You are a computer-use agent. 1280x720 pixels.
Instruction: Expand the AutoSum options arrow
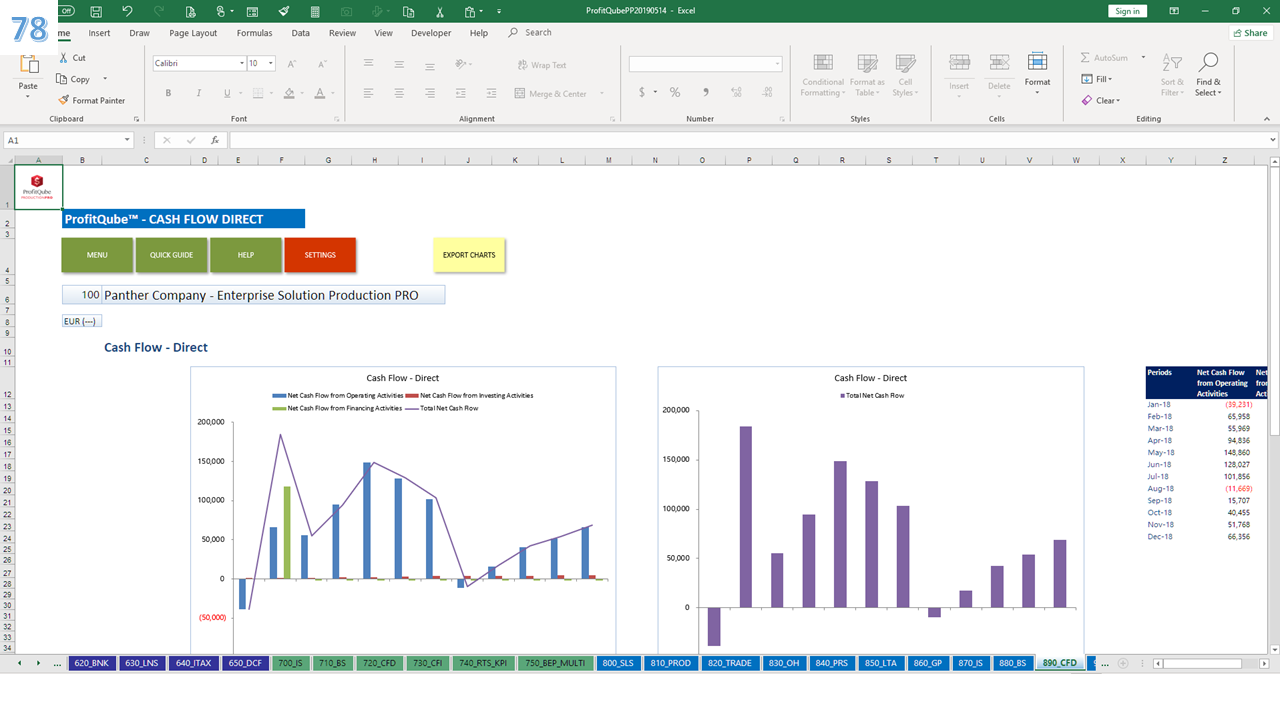1143,58
